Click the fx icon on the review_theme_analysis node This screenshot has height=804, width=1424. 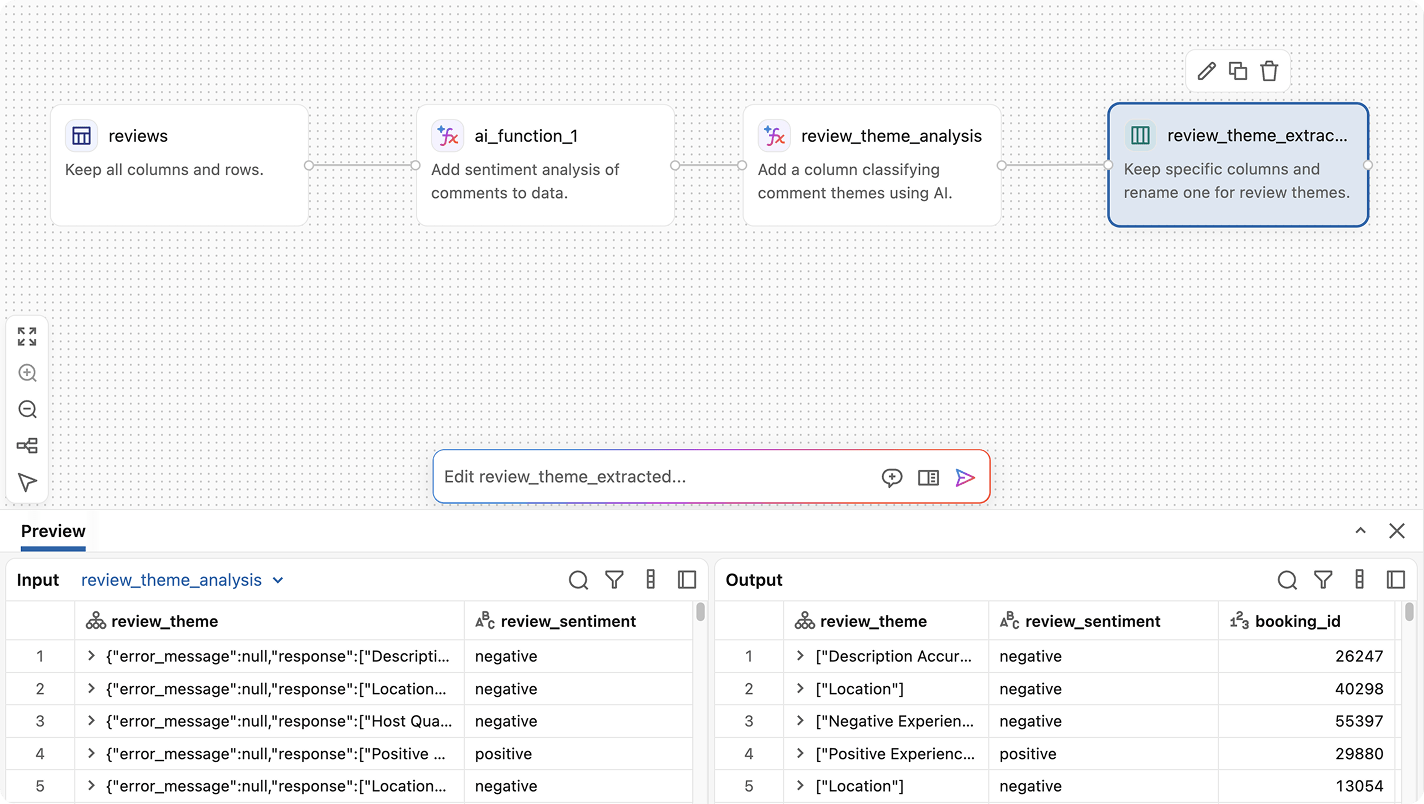pos(774,136)
